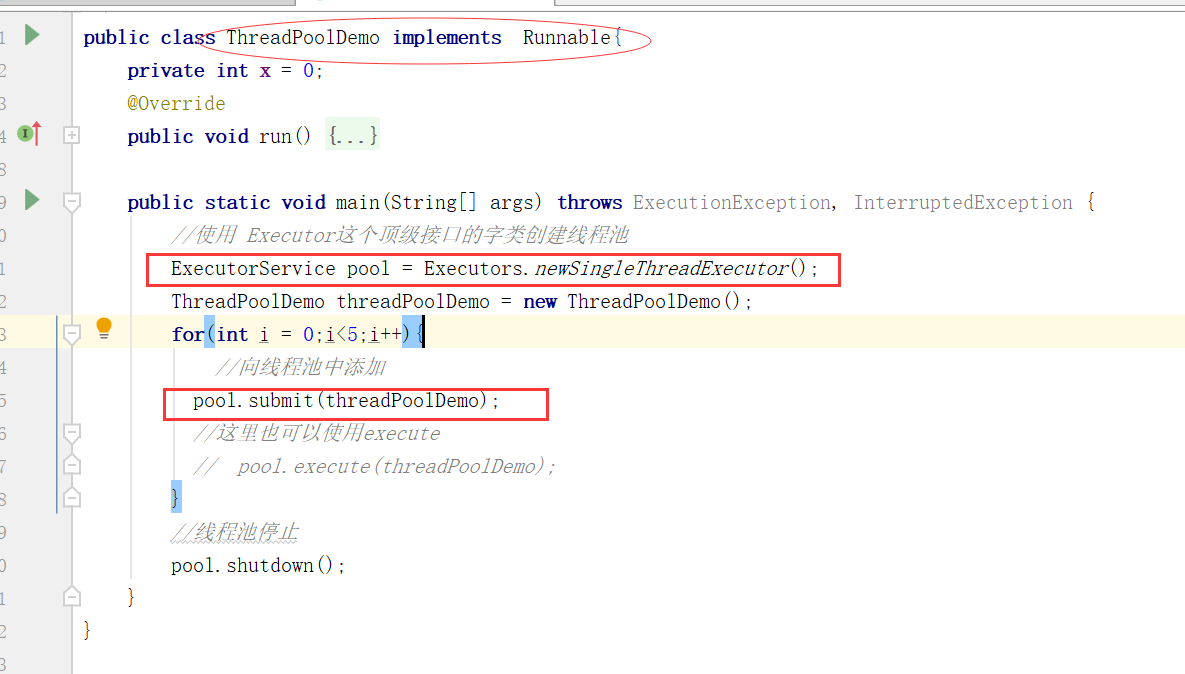Screen dimensions: 1185x674
Task: Click the 'for' keyword
Action: [x=187, y=334]
